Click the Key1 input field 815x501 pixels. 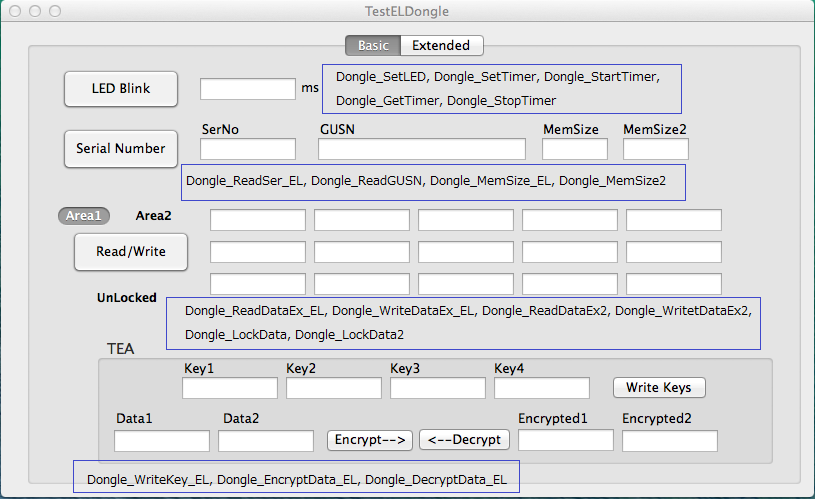(x=230, y=388)
